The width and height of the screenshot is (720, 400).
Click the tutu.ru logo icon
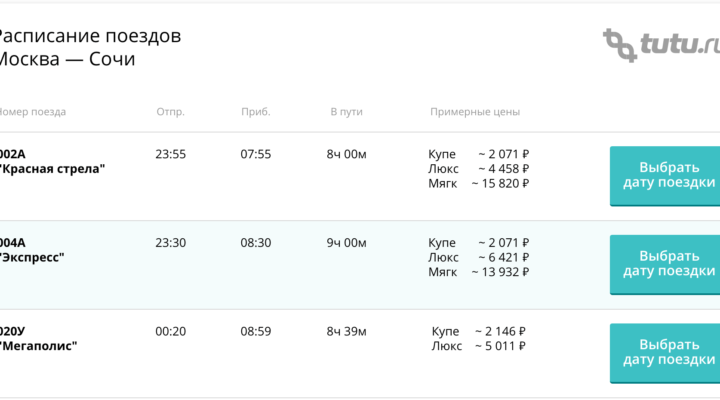619,45
